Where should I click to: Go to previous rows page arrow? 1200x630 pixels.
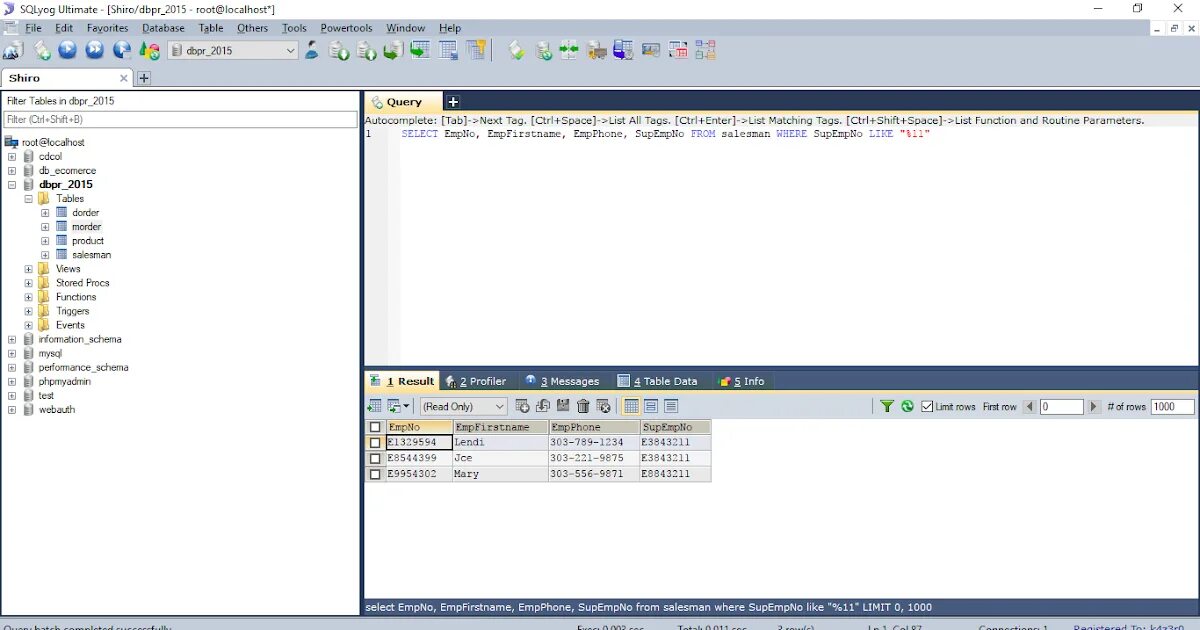pos(1030,407)
